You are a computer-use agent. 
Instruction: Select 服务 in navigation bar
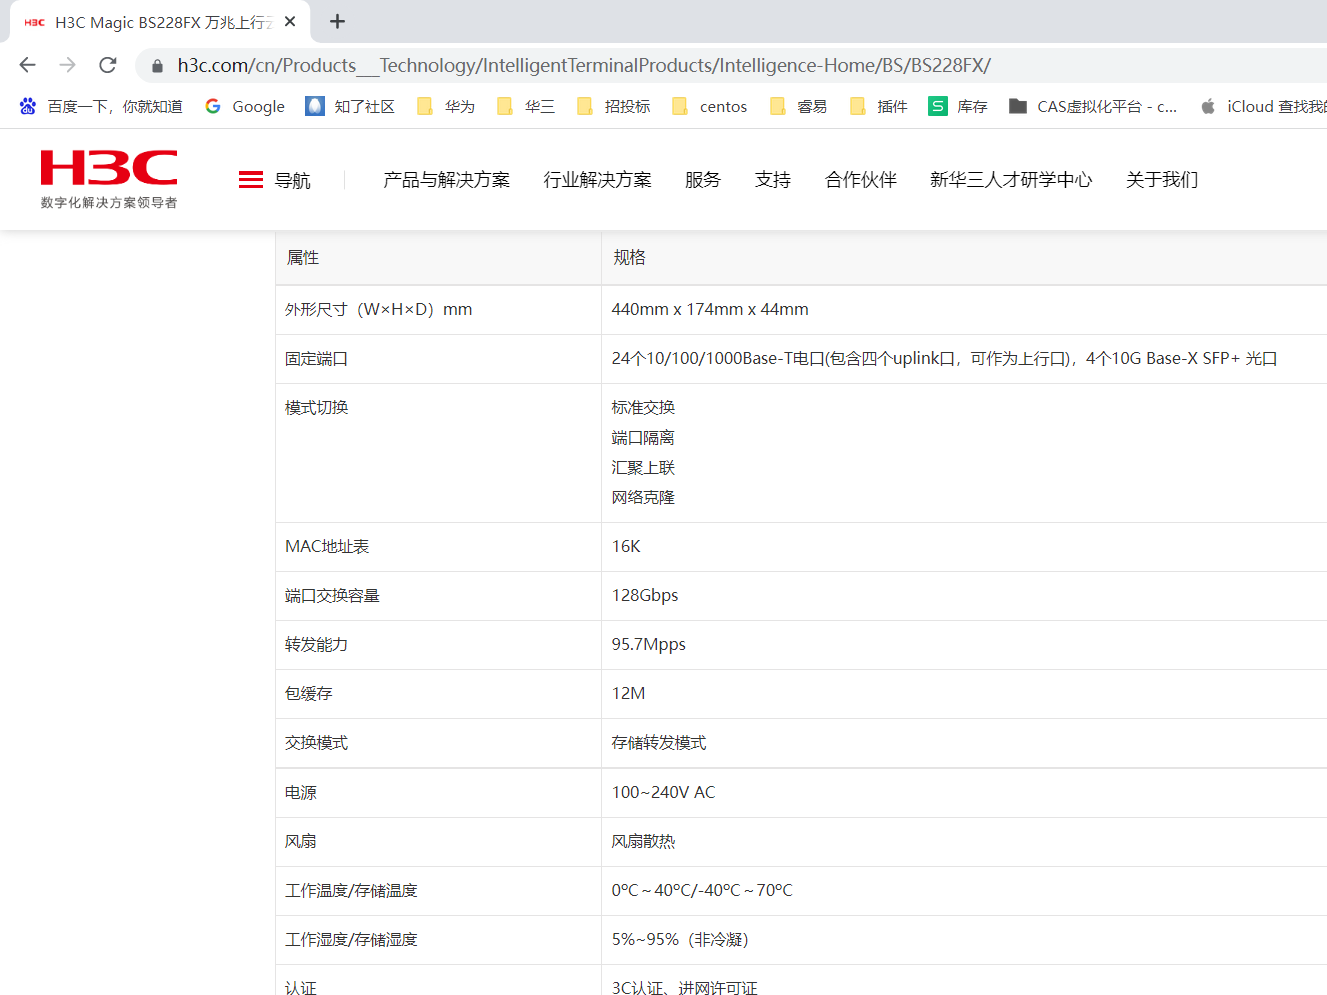click(x=702, y=180)
